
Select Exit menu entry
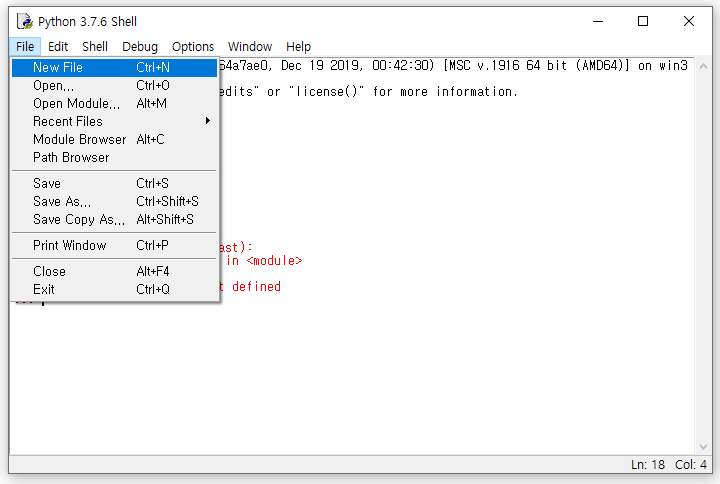114,289
